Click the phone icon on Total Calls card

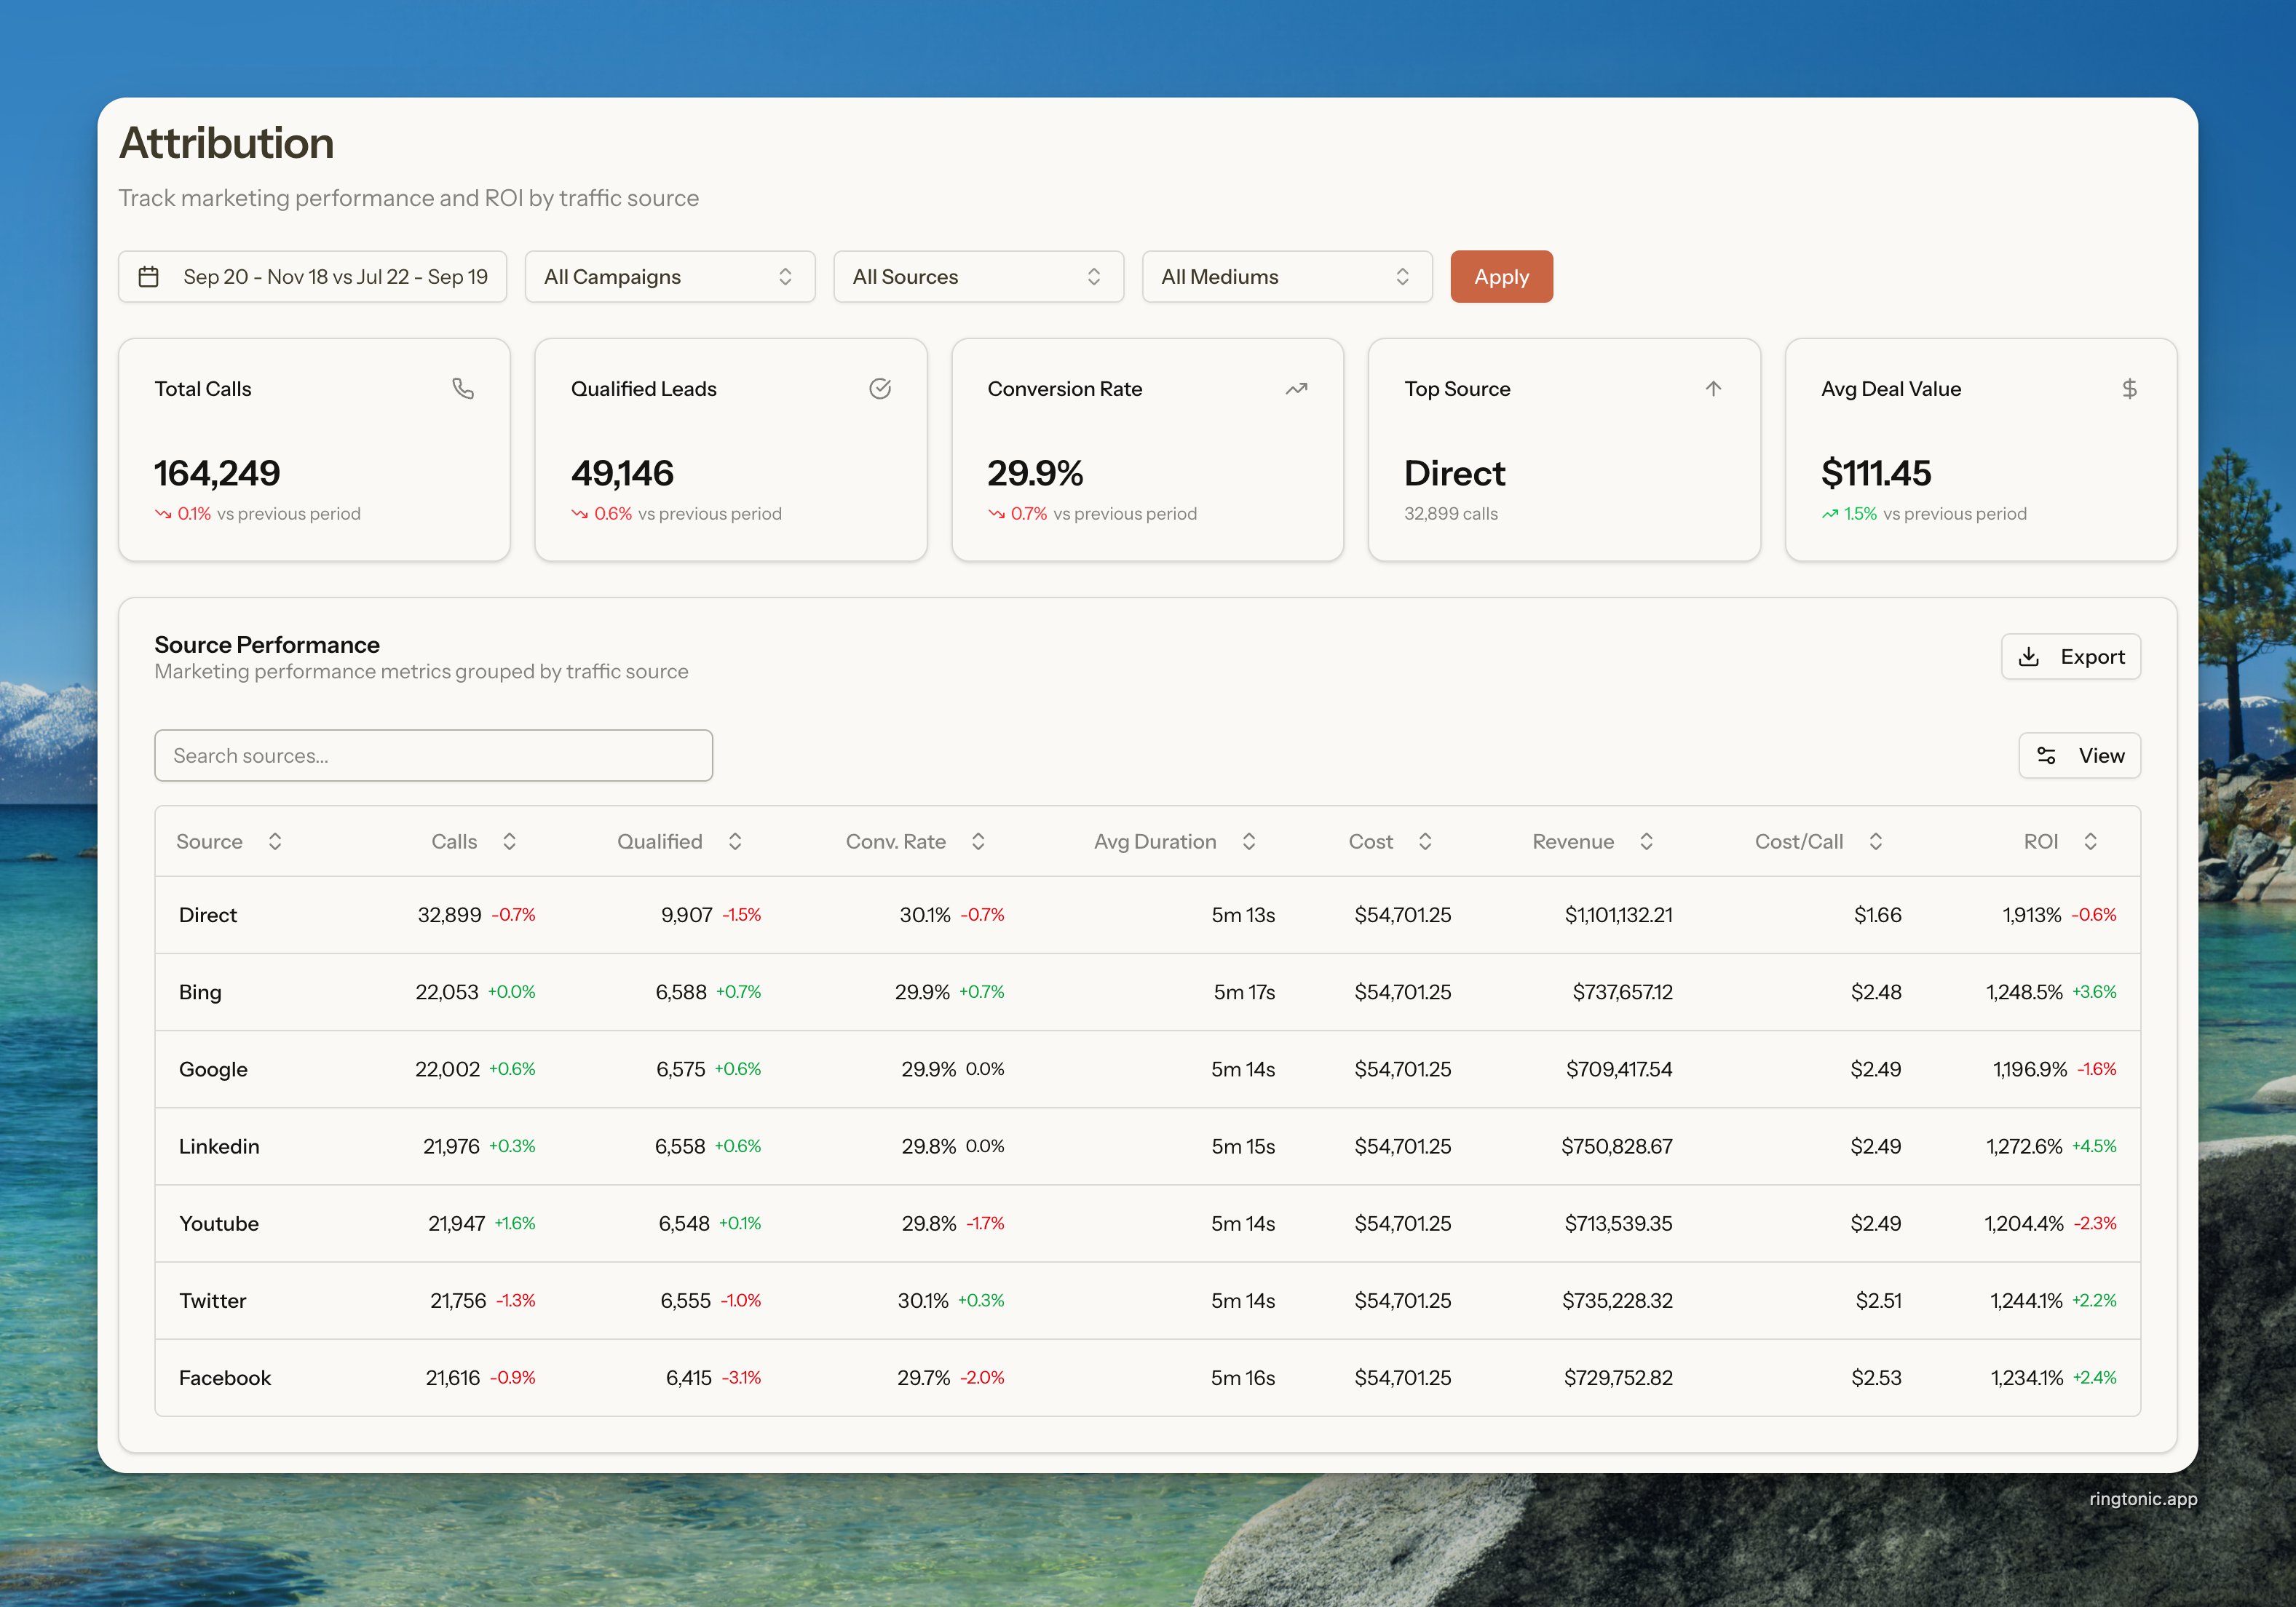(462, 388)
